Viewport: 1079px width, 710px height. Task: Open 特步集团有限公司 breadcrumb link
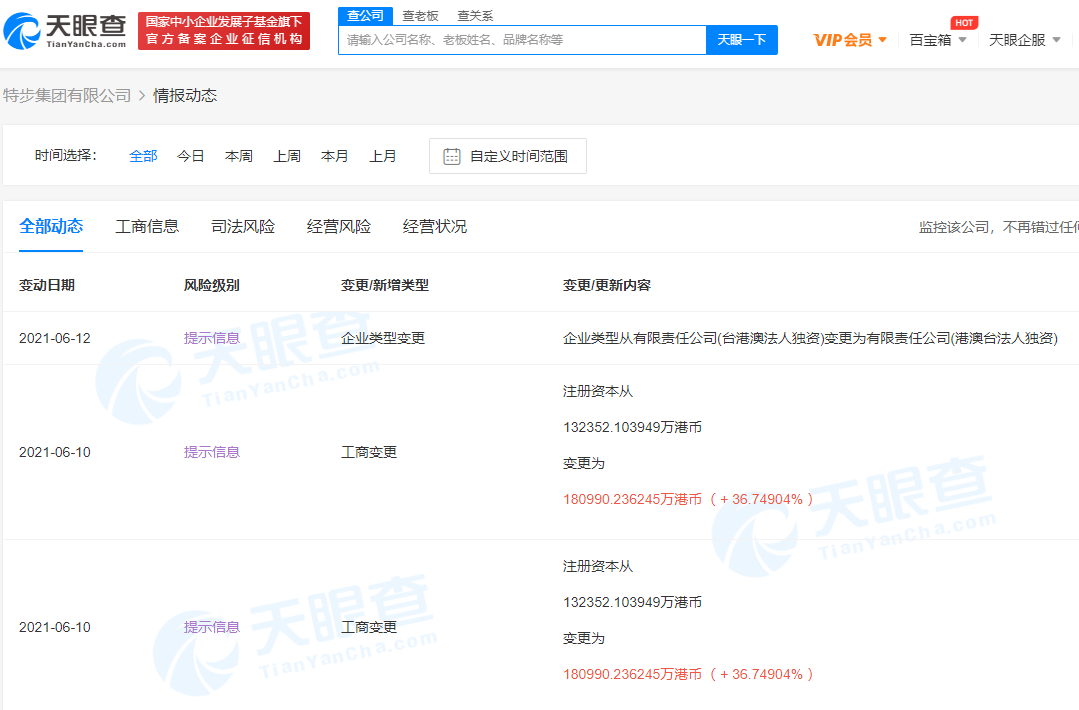click(x=67, y=95)
